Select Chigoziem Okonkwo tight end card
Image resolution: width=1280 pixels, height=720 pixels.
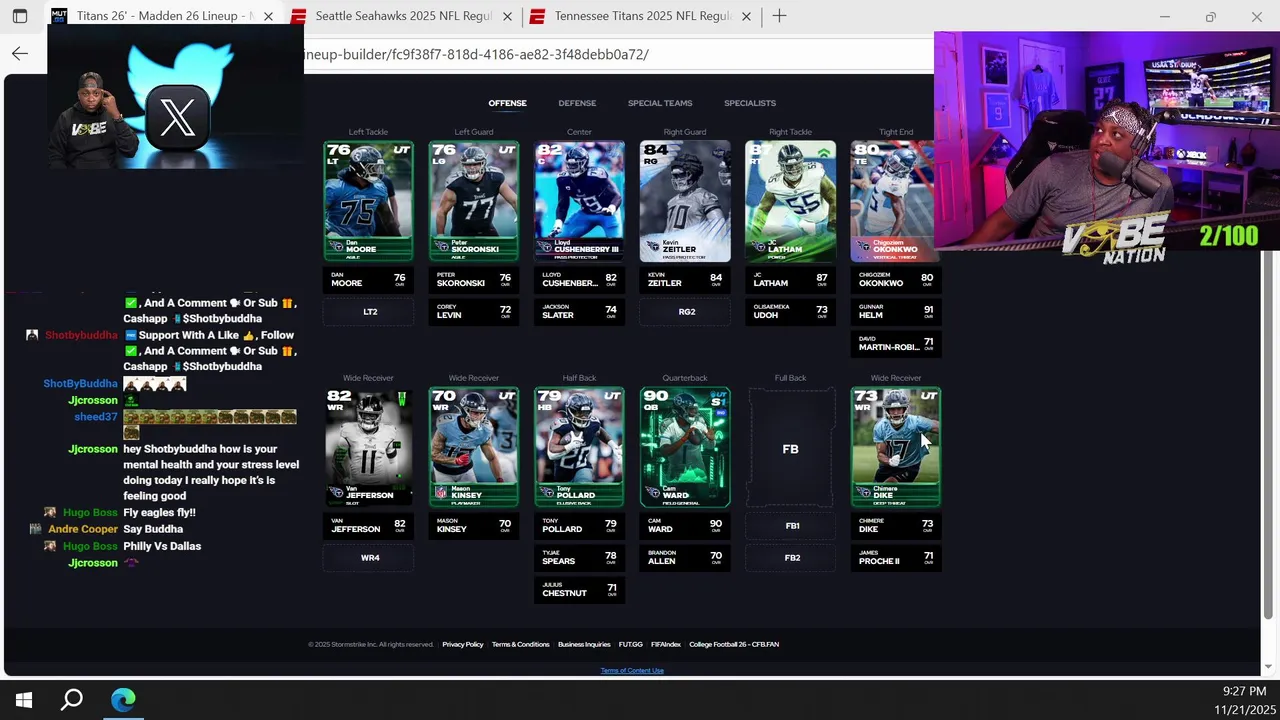click(893, 201)
